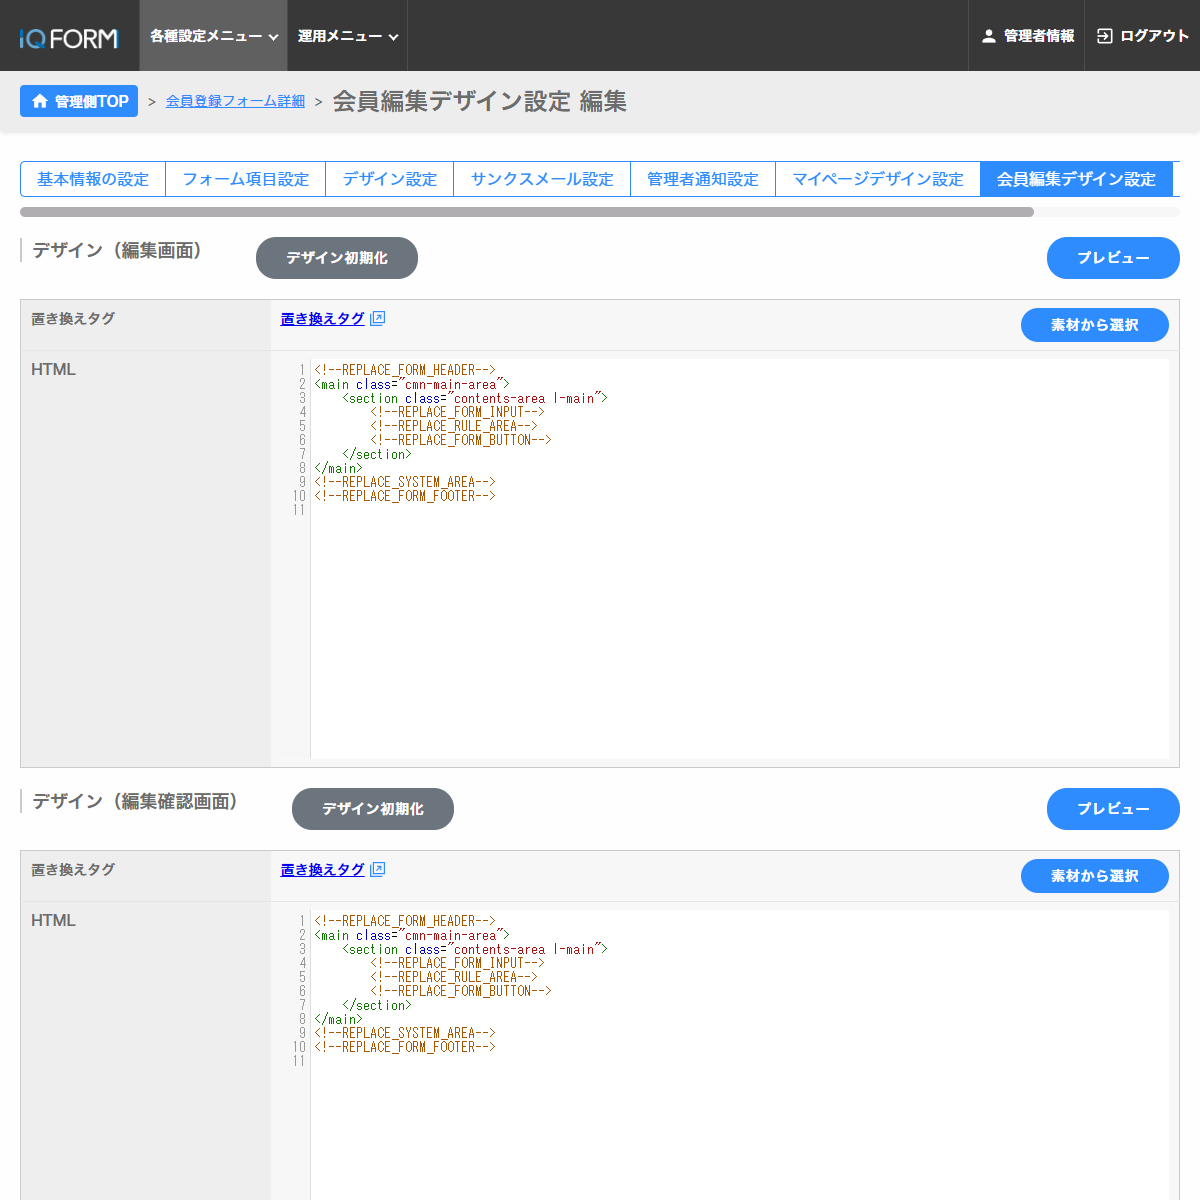Click external link icon beside second 置き換えタグ
Image resolution: width=1200 pixels, height=1200 pixels.
tap(377, 869)
